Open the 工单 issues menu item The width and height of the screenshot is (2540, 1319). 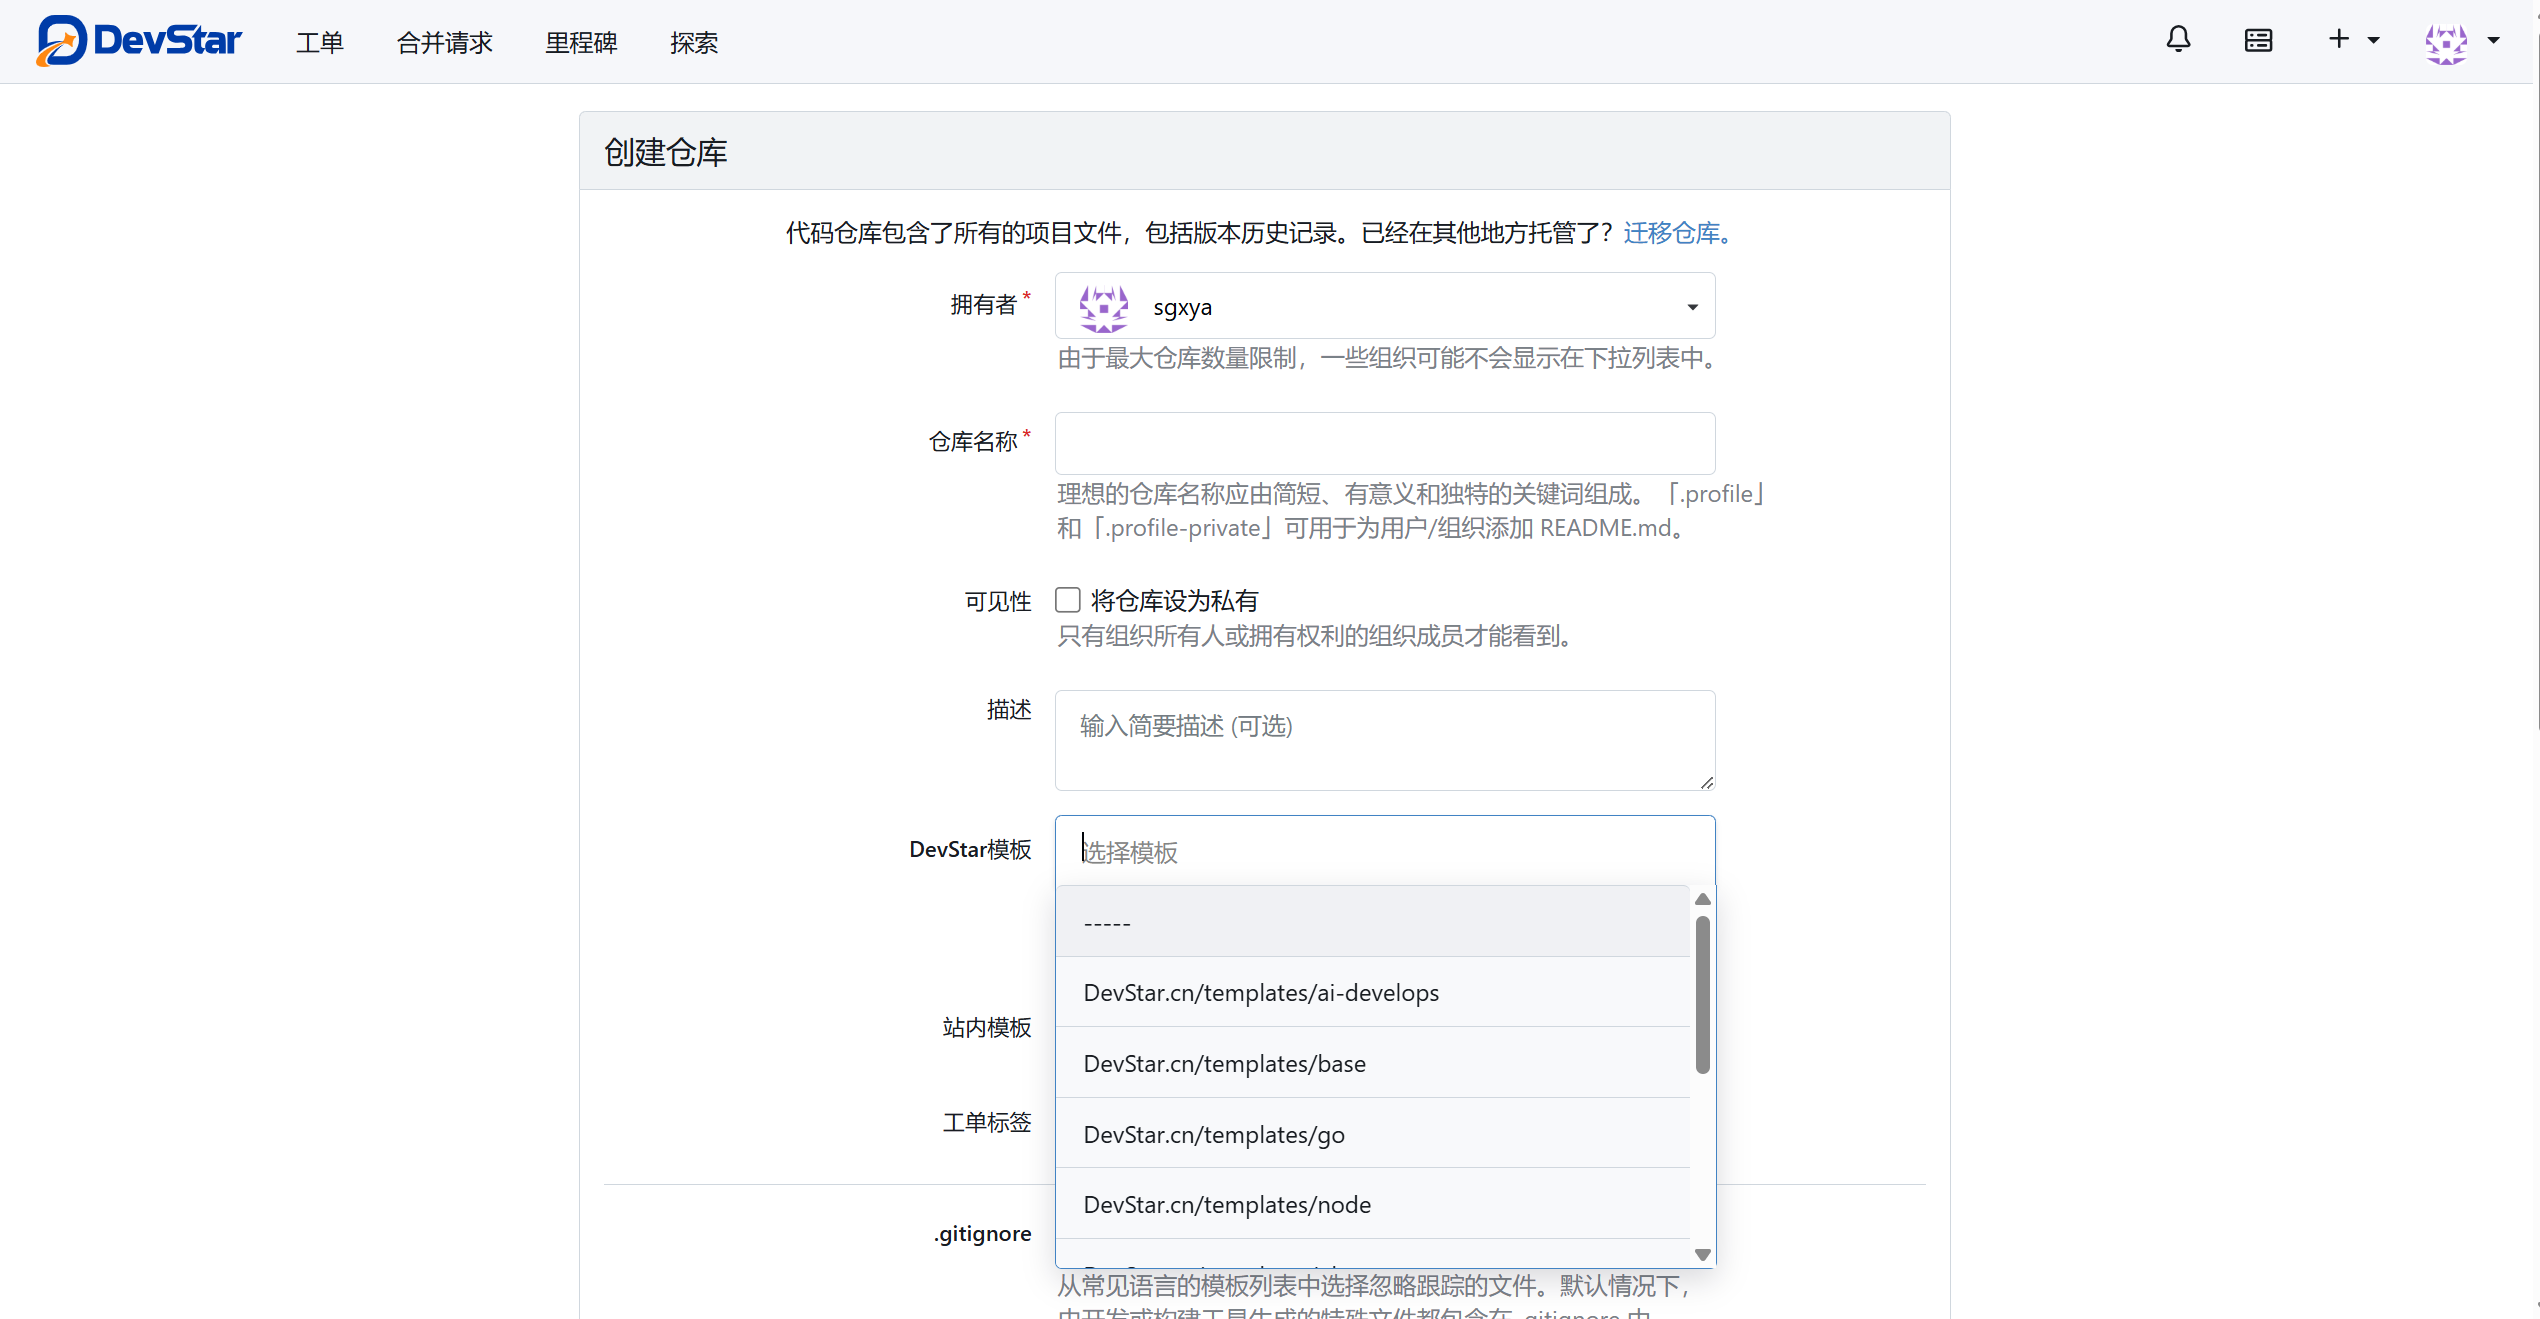(319, 42)
